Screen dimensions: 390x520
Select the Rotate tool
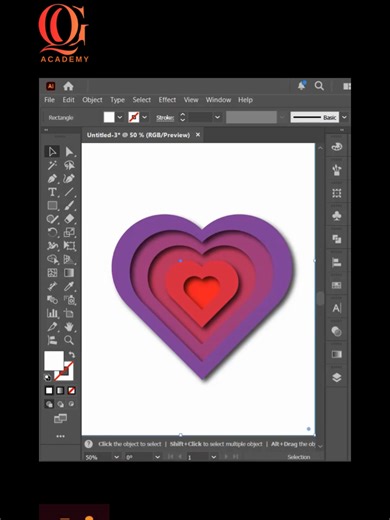point(52,232)
